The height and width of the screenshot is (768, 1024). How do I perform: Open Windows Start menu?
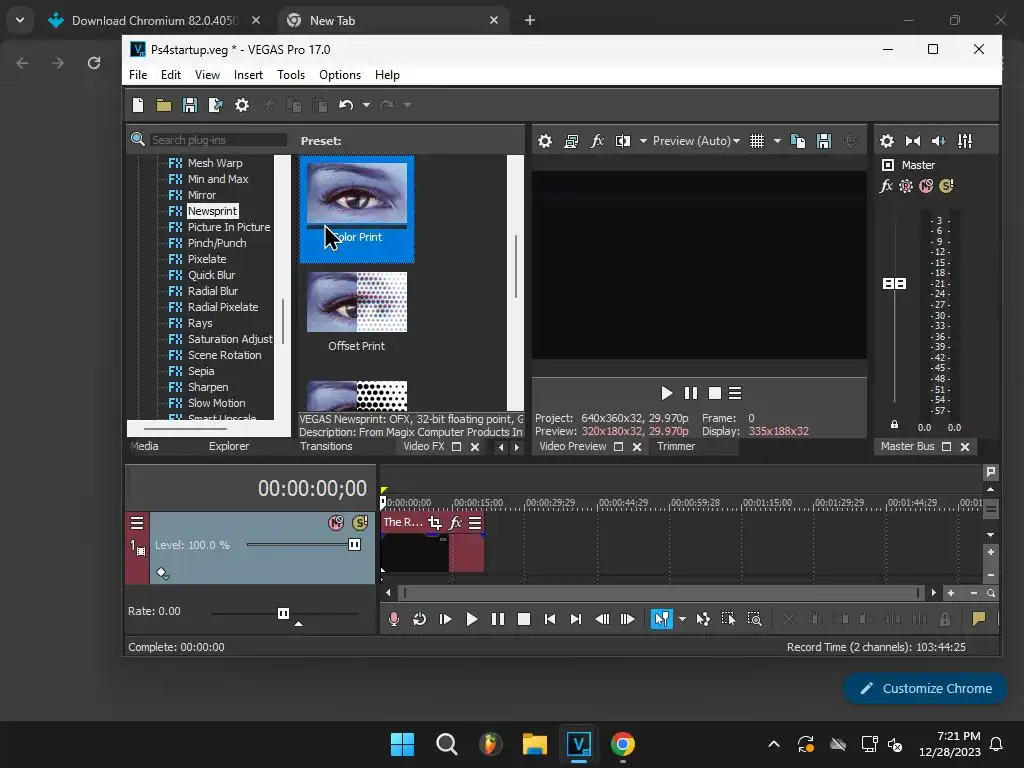402,744
